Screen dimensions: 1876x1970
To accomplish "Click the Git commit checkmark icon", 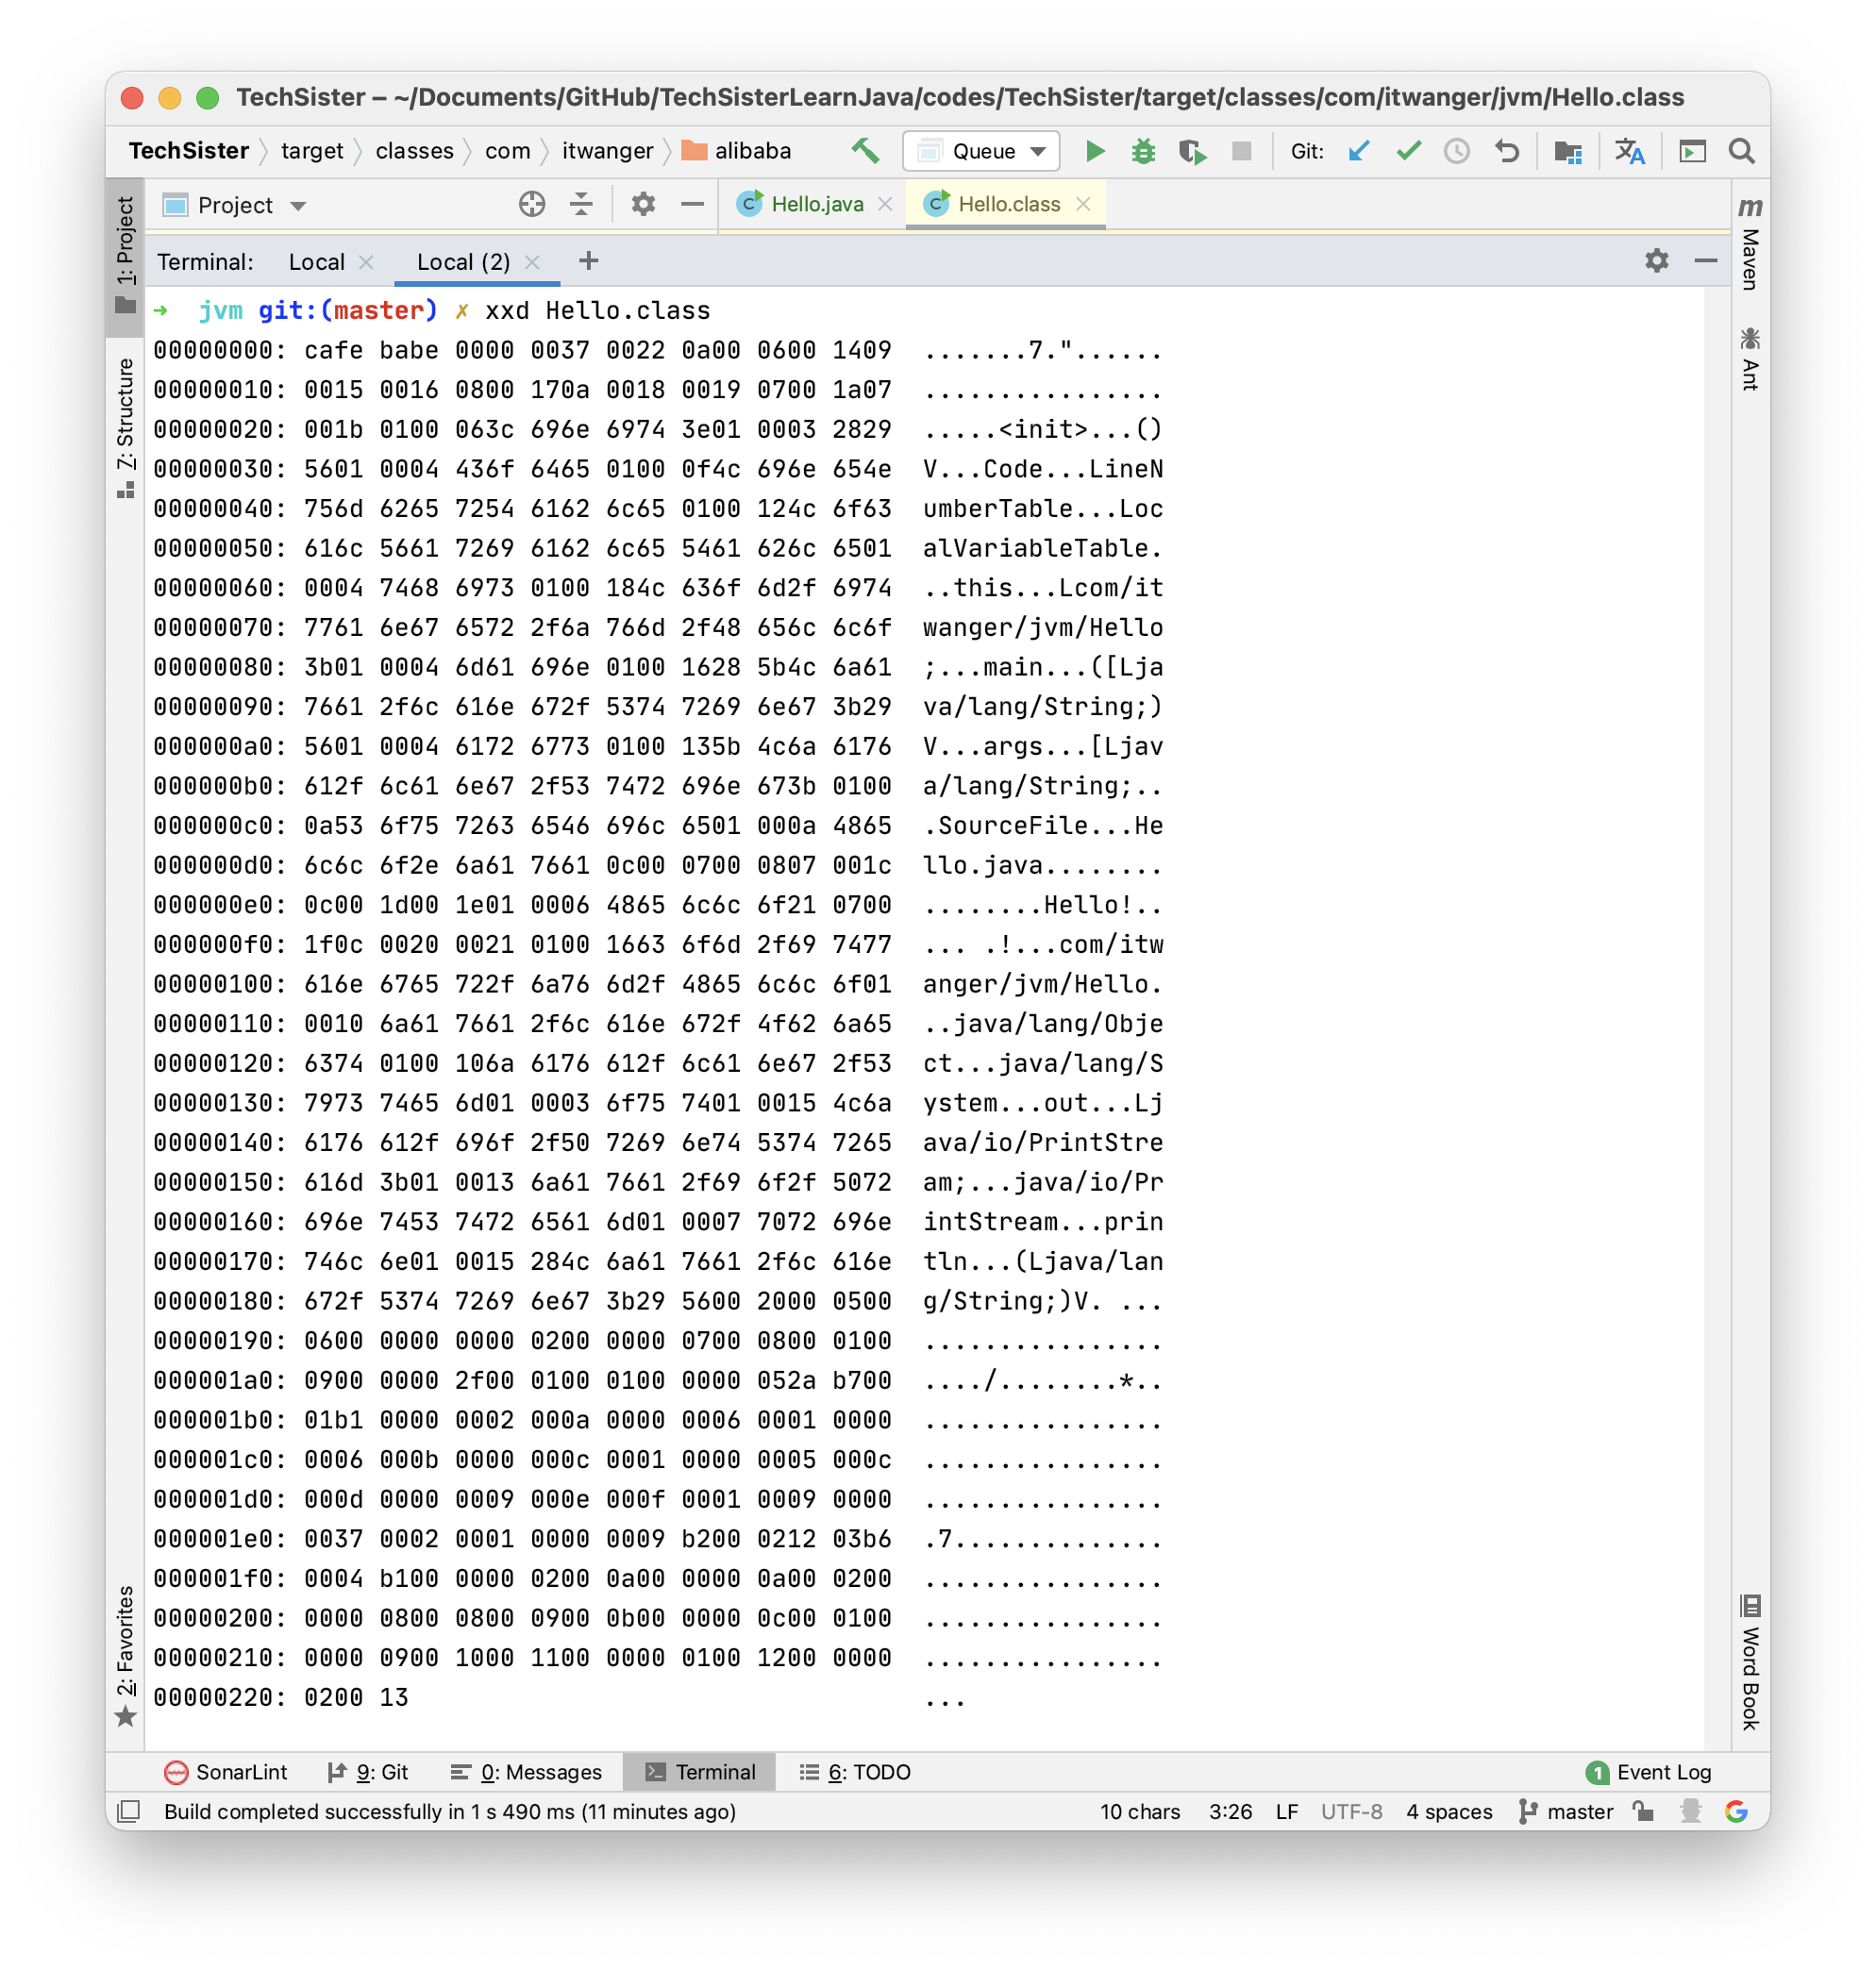I will coord(1408,151).
